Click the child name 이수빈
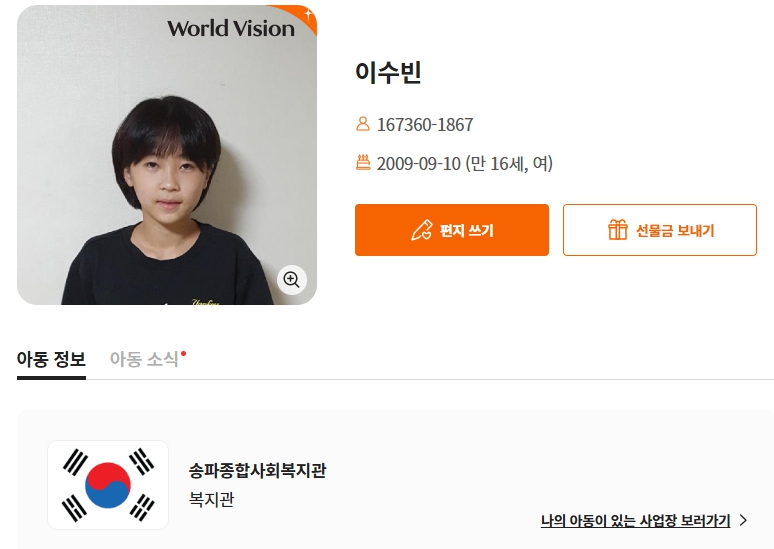Image resolution: width=774 pixels, height=549 pixels. click(x=389, y=73)
